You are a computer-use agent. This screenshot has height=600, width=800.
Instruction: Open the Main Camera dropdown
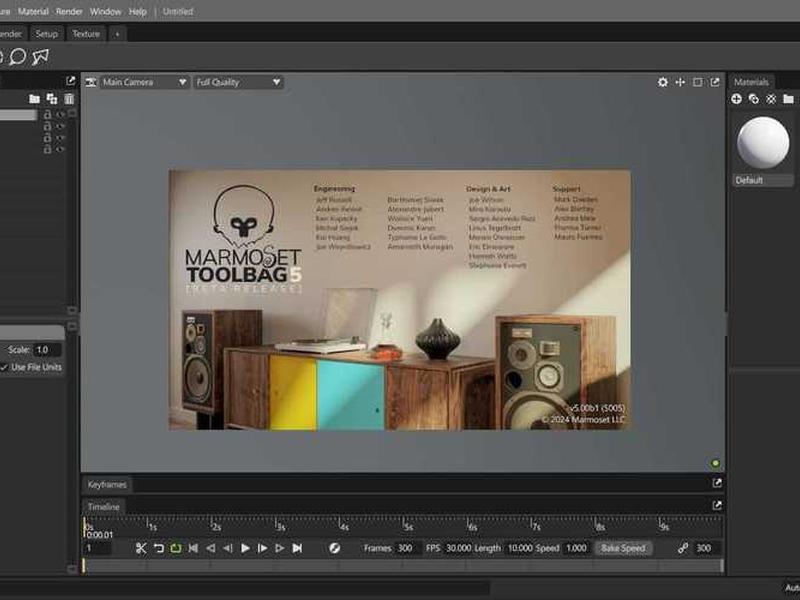coord(144,82)
